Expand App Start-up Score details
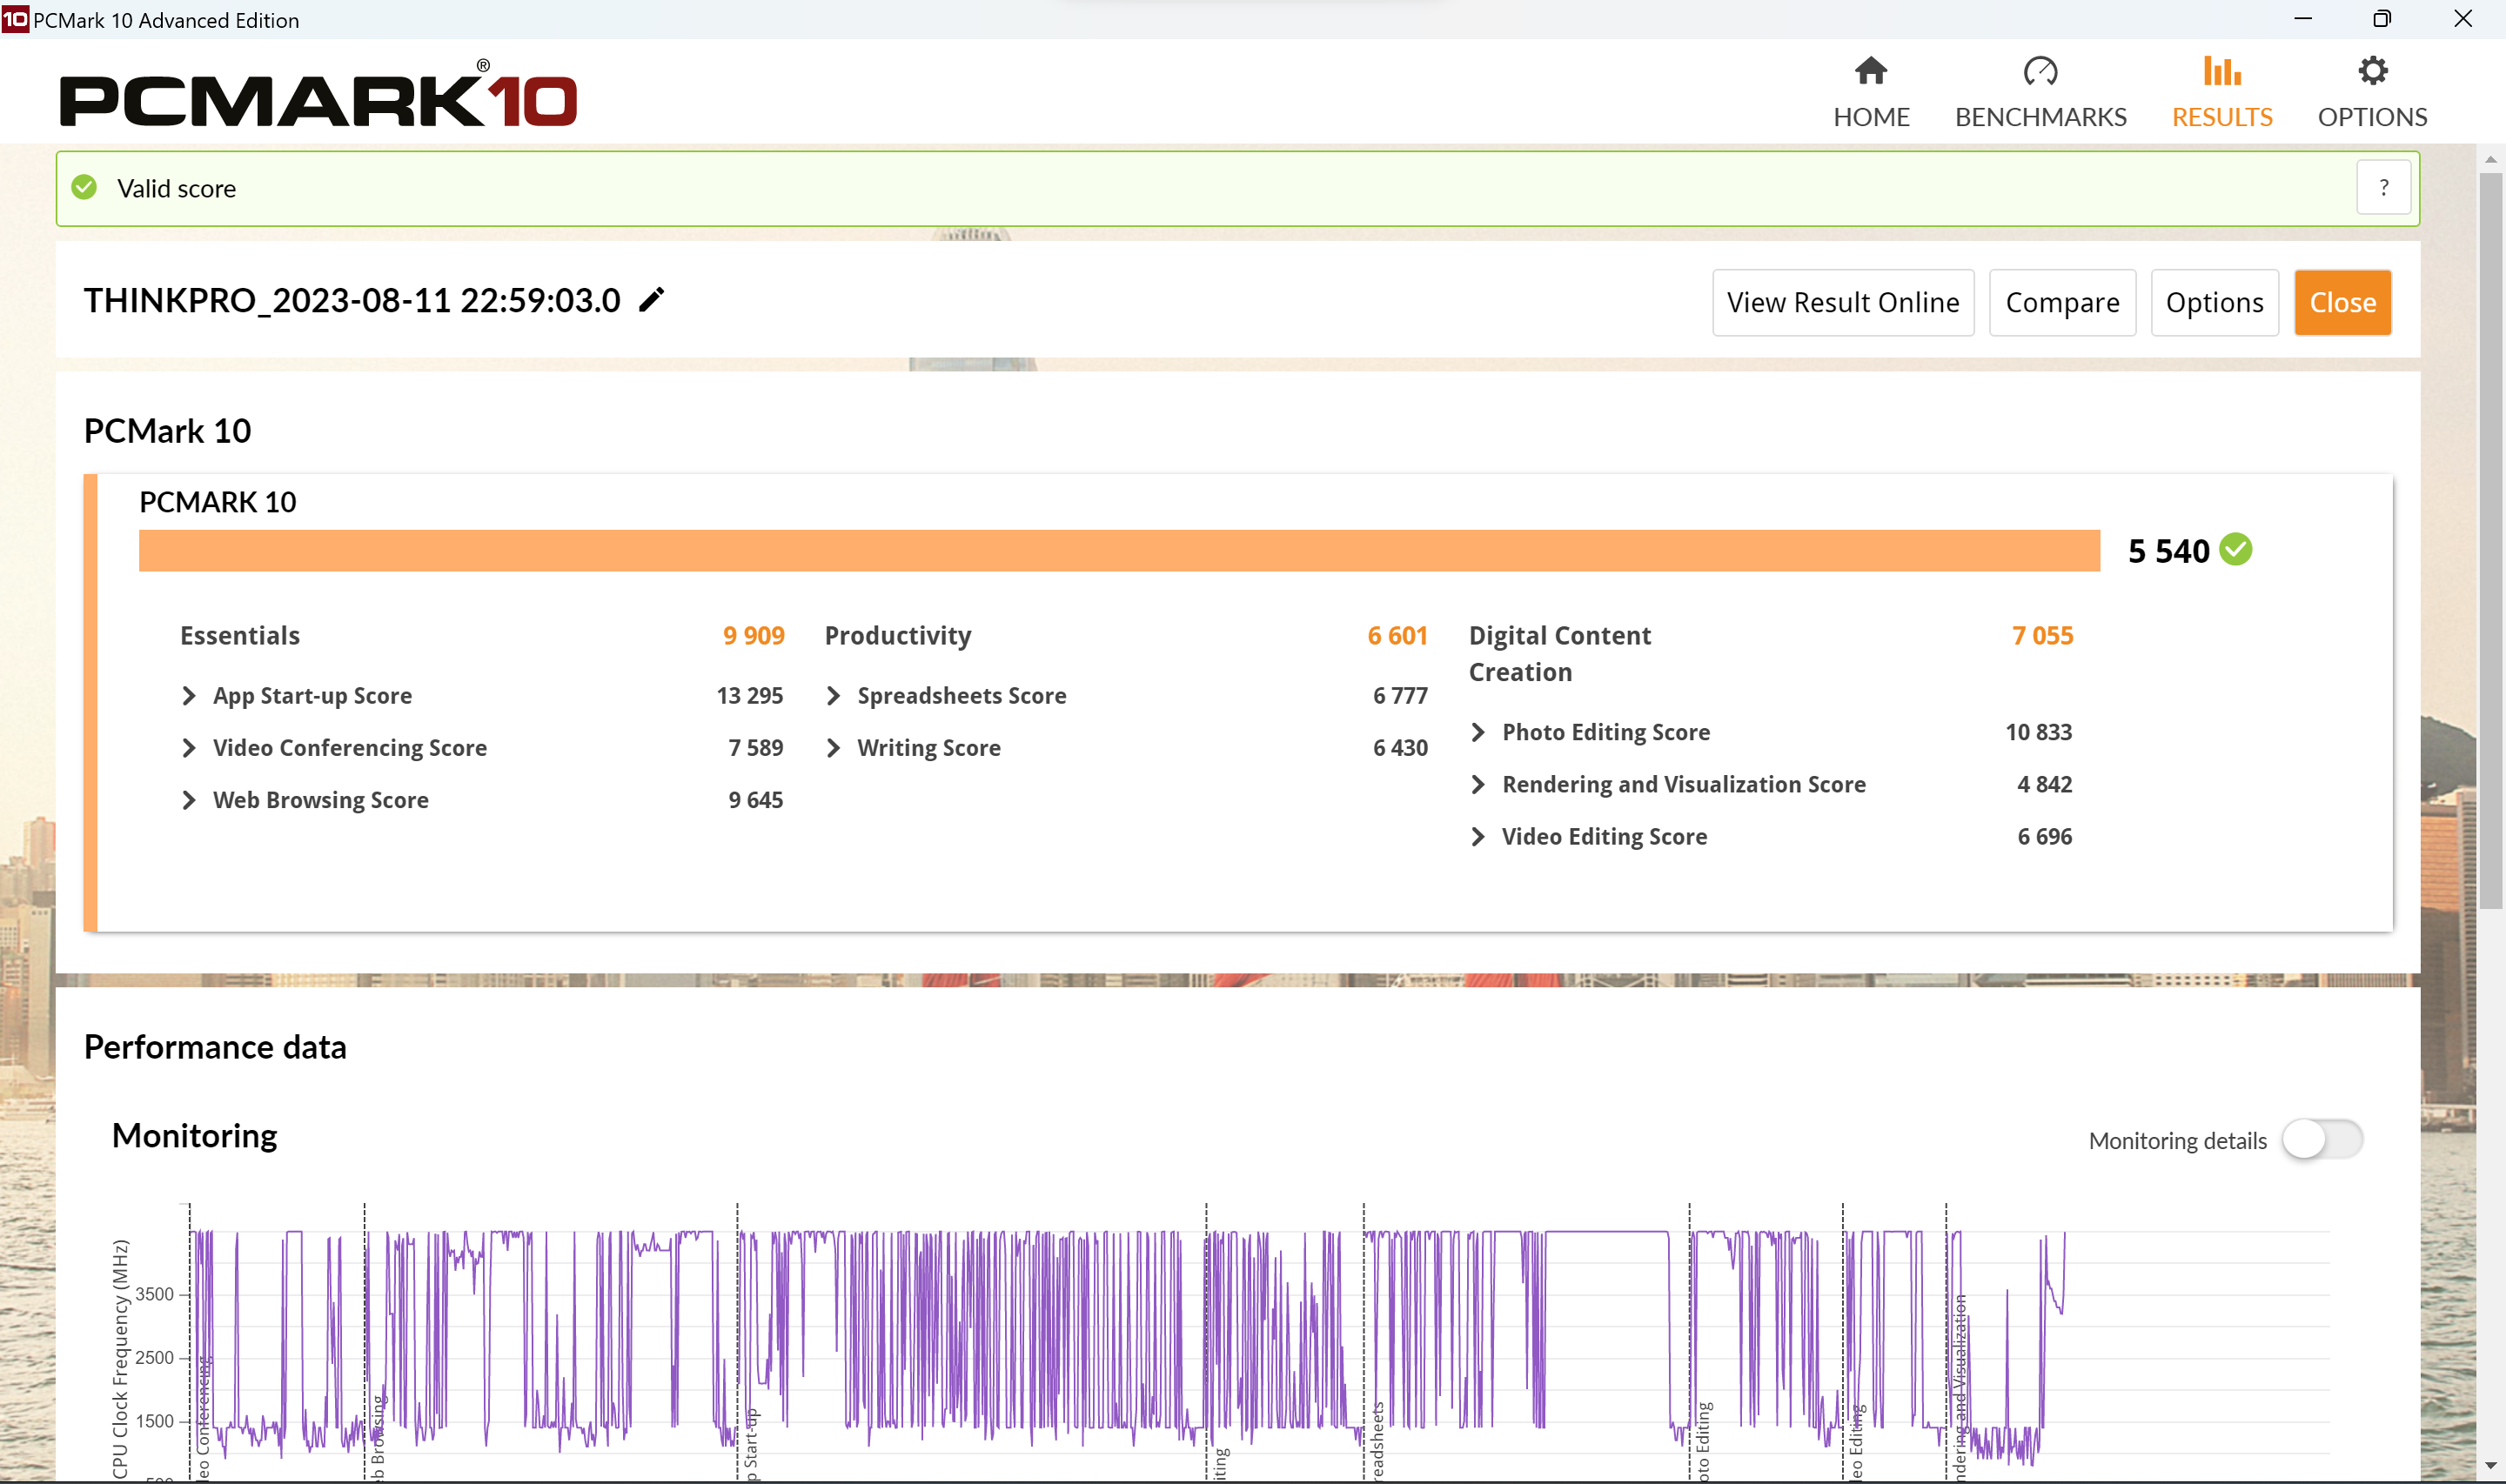The height and width of the screenshot is (1484, 2506). [x=189, y=696]
